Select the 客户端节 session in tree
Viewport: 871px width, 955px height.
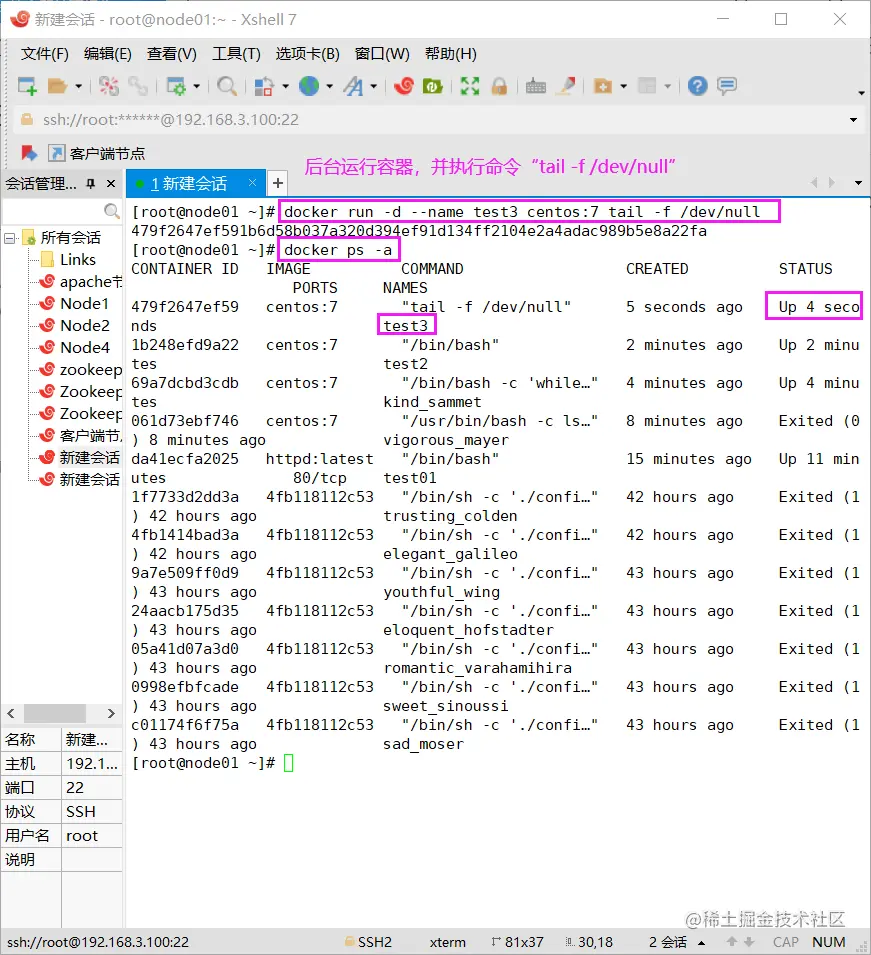(80, 435)
